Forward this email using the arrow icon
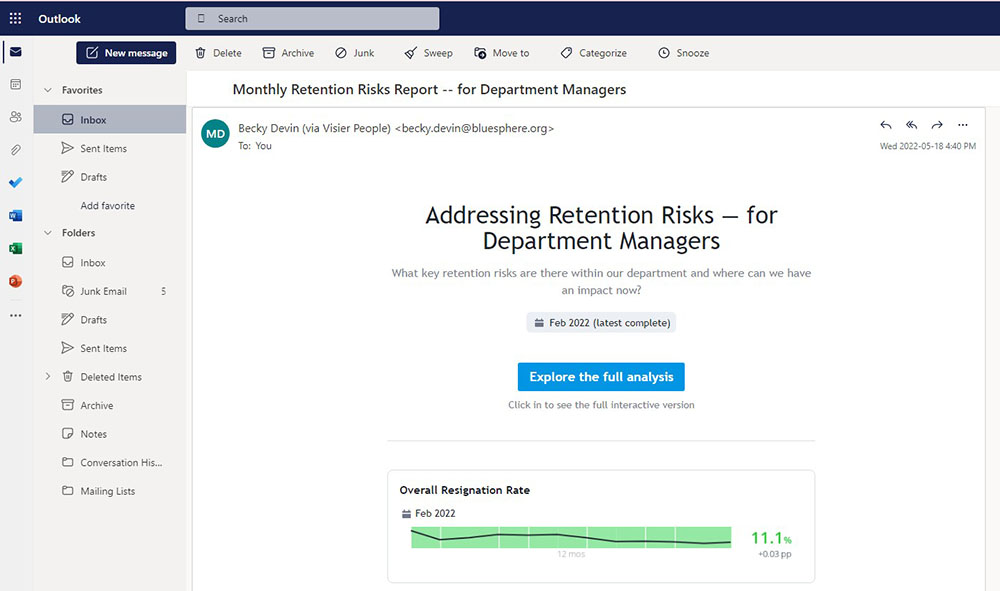 click(937, 125)
